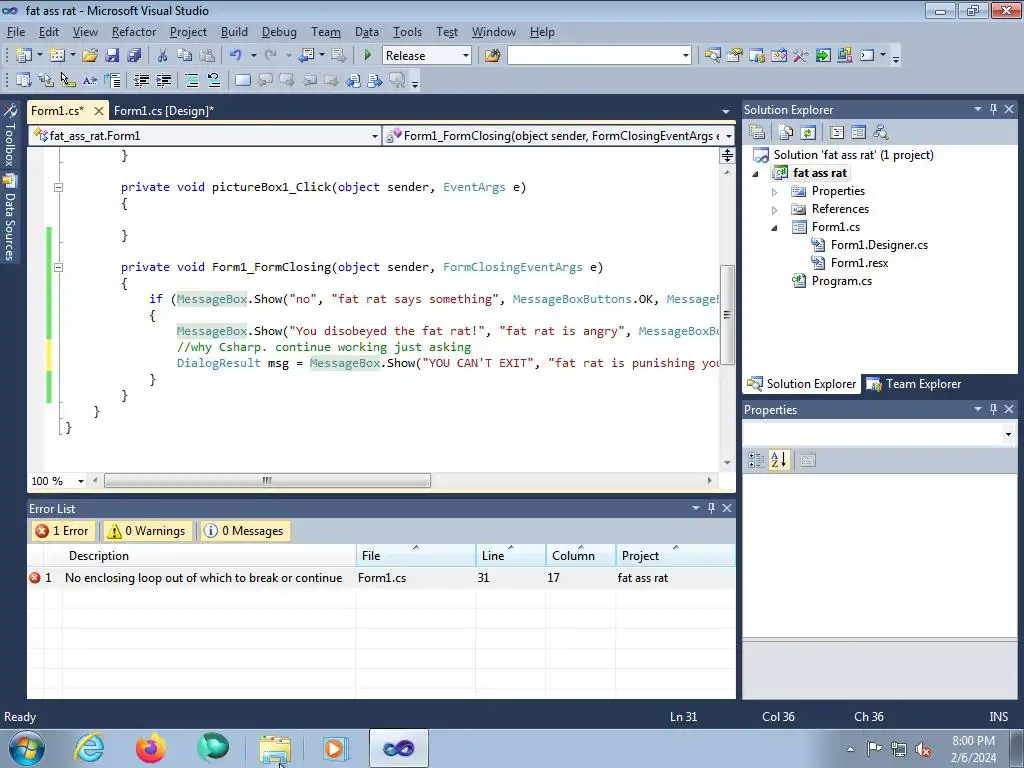Increase line indent with the indent icon
1024x768 pixels.
click(x=163, y=80)
